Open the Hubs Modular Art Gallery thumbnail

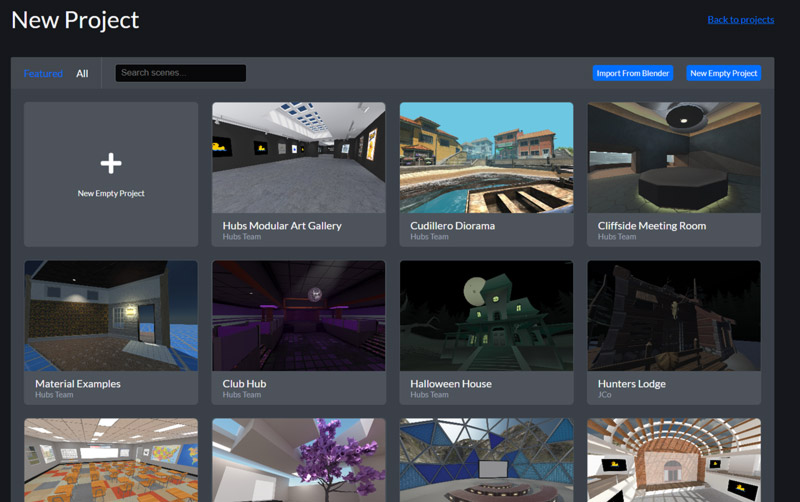298,158
